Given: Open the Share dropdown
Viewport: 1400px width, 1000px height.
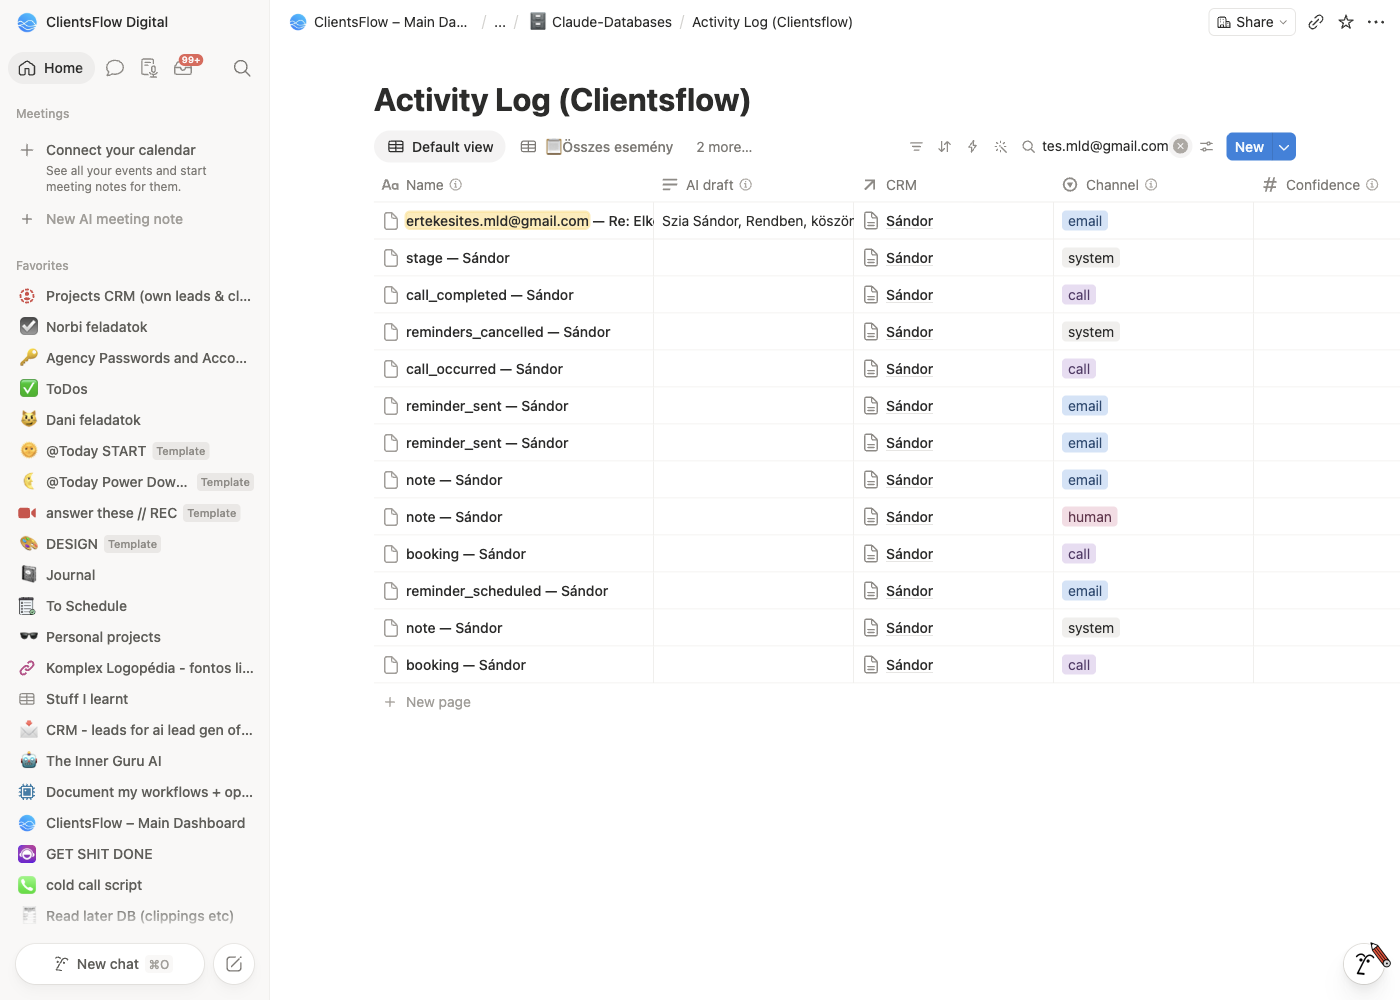Looking at the screenshot, I should (x=1252, y=22).
